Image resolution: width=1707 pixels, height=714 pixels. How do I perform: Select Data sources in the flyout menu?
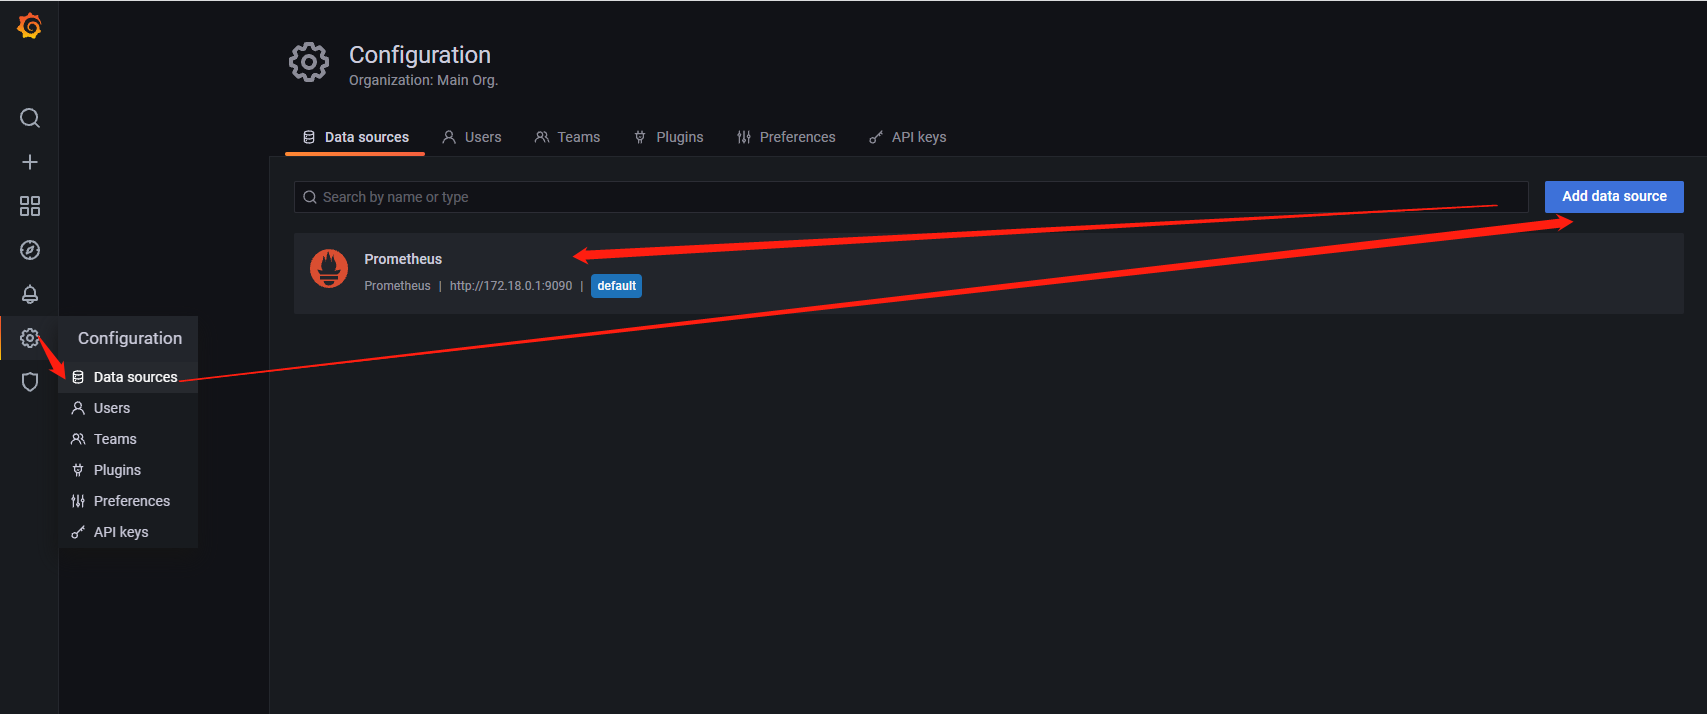point(129,377)
